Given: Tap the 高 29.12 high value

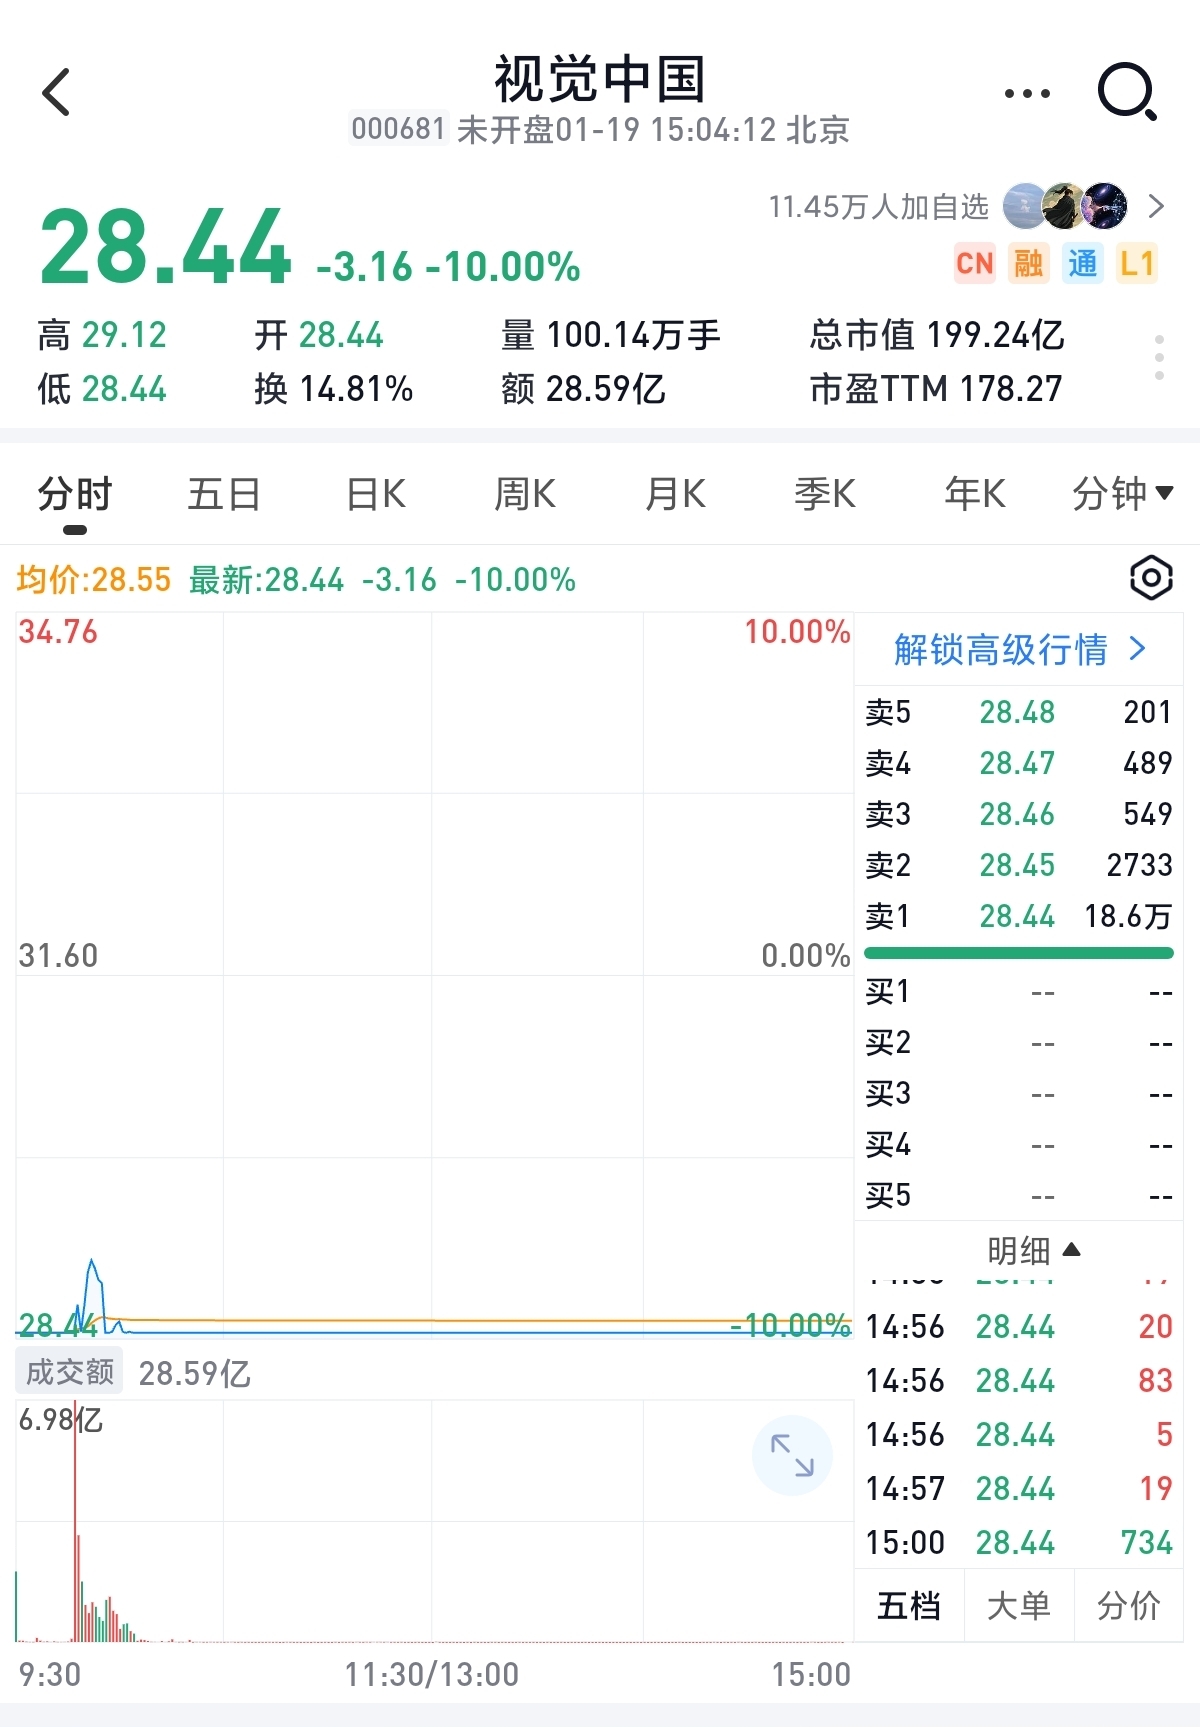Looking at the screenshot, I should pyautogui.click(x=102, y=335).
